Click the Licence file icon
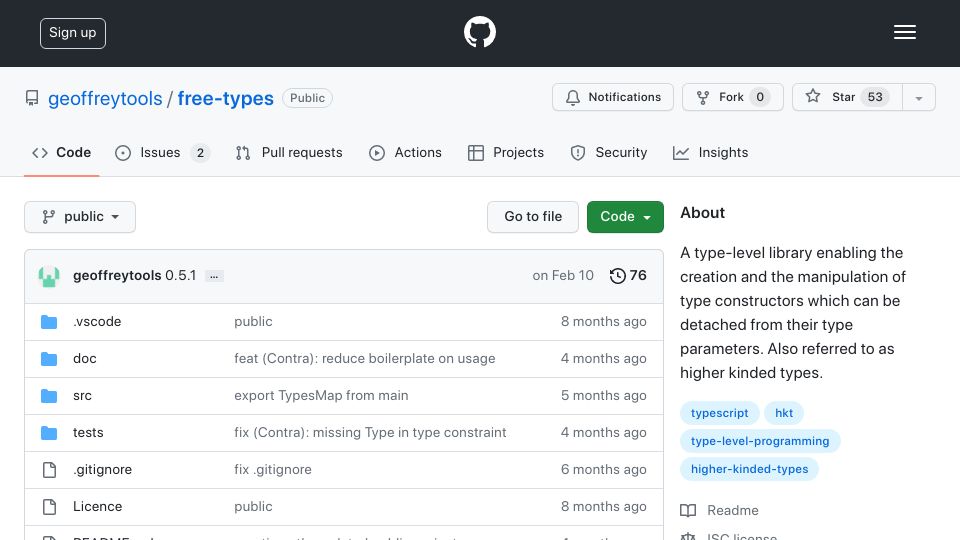This screenshot has width=960, height=540. [49, 506]
